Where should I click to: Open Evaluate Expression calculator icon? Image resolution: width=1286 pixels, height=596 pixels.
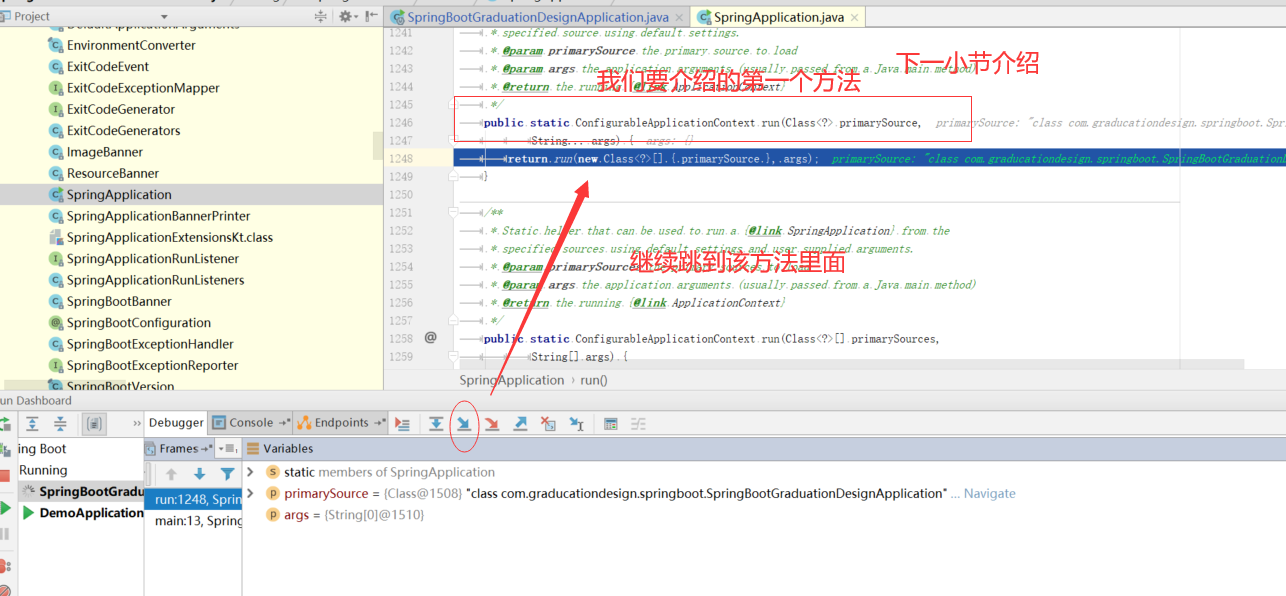[611, 423]
